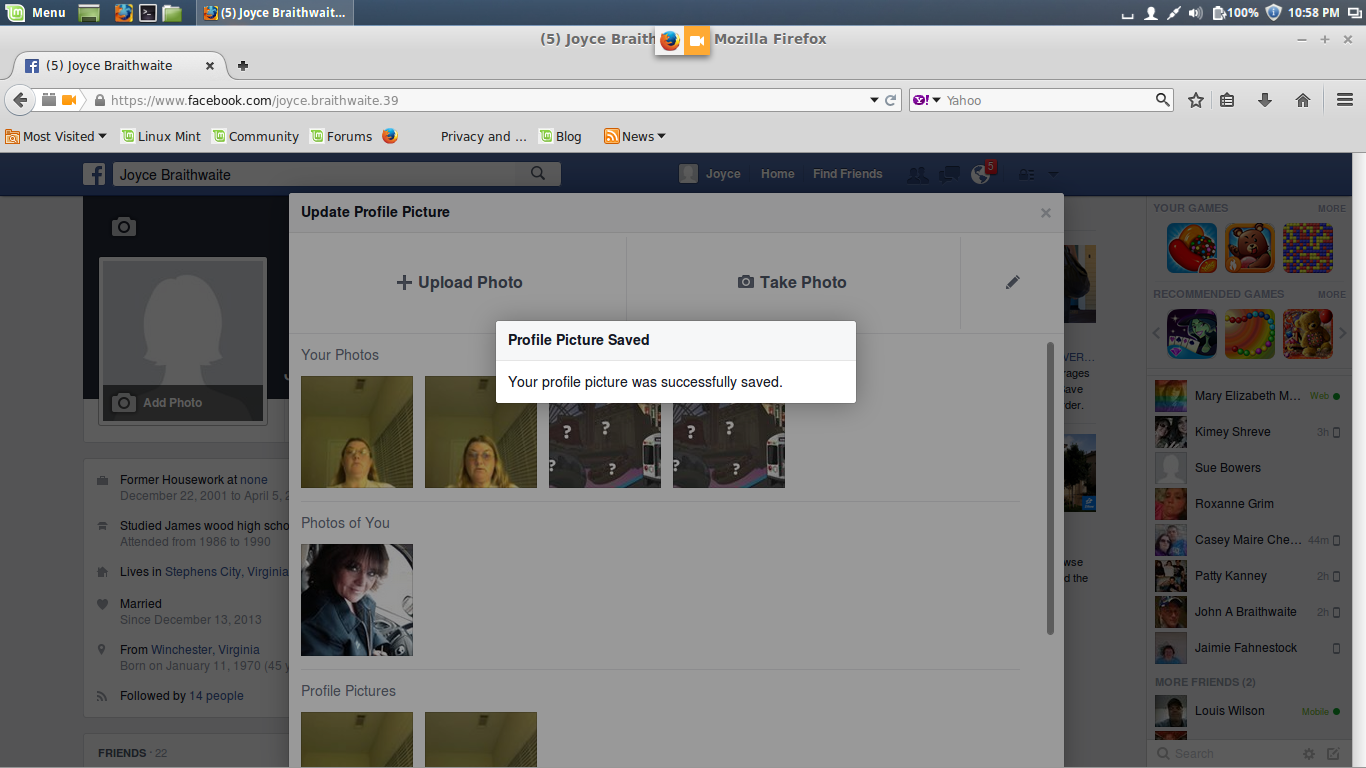Screen dimensions: 1366x768
Task: Open the Community bookmark
Action: click(x=255, y=136)
